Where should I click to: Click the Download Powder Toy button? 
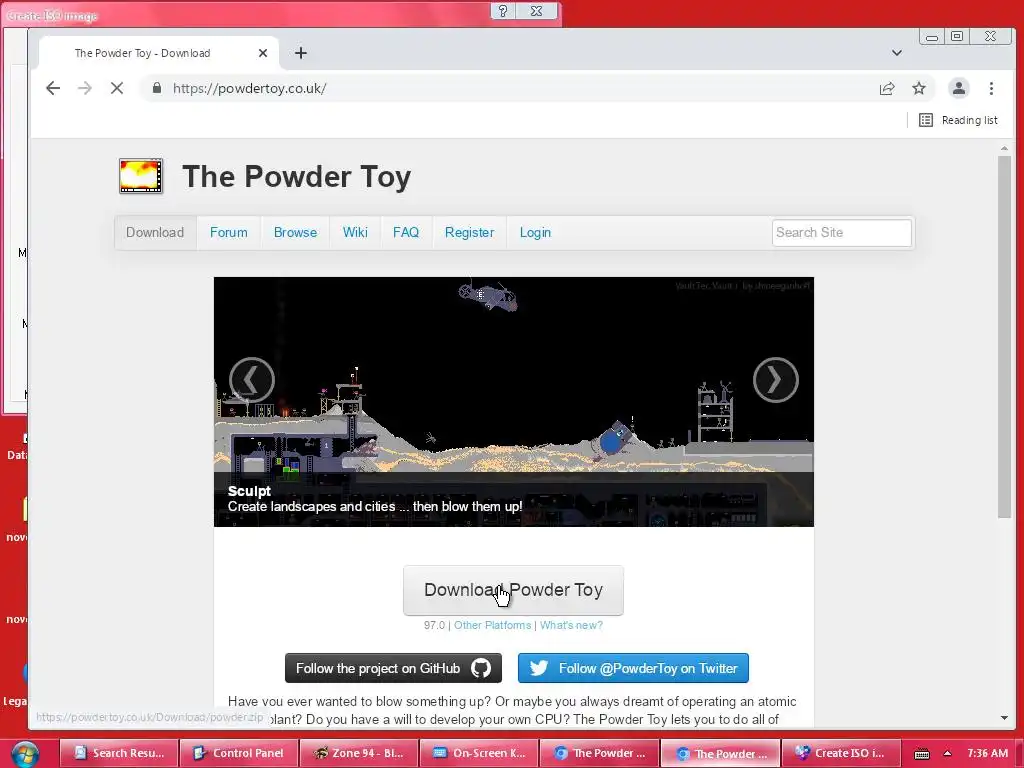coord(513,590)
